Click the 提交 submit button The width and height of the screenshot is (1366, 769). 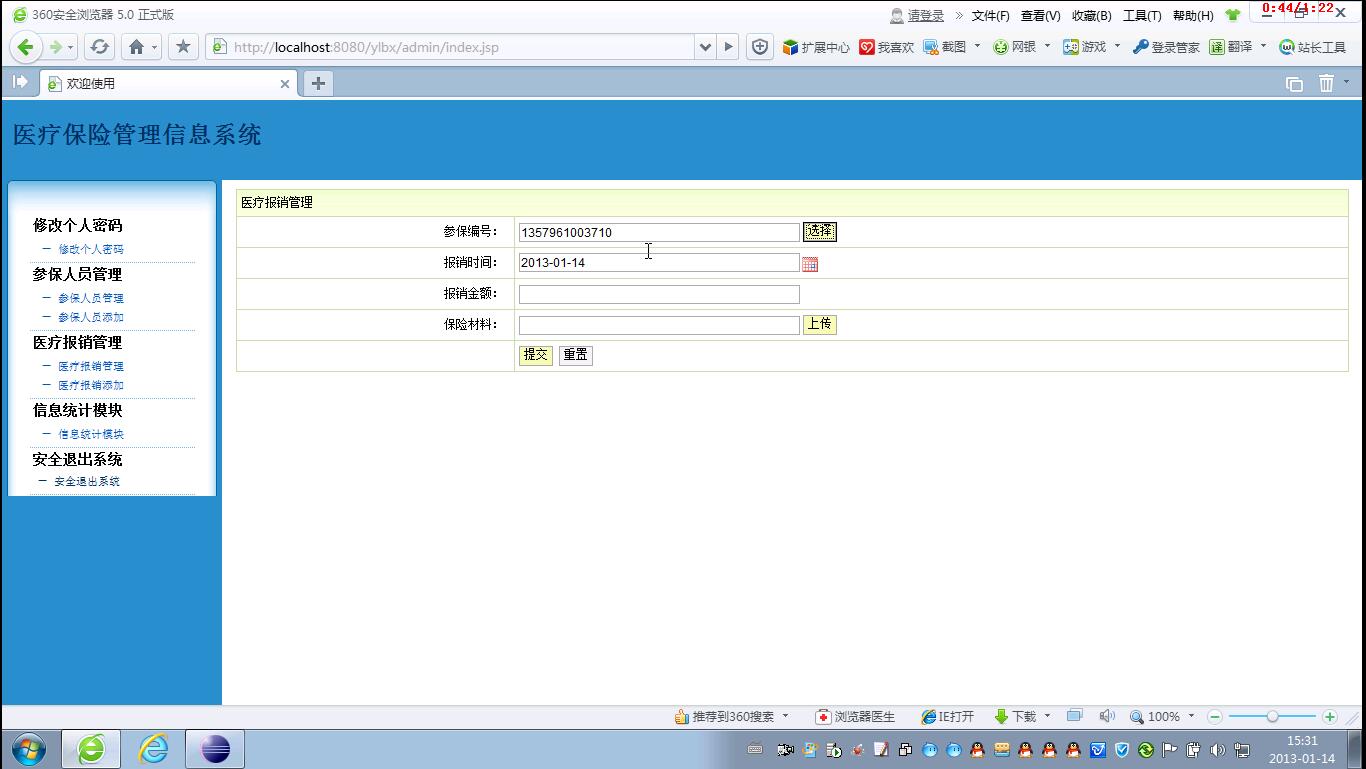pyautogui.click(x=536, y=355)
